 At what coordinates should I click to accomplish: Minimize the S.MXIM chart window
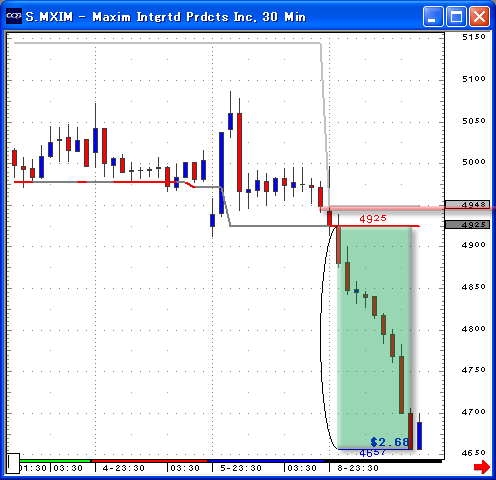433,16
